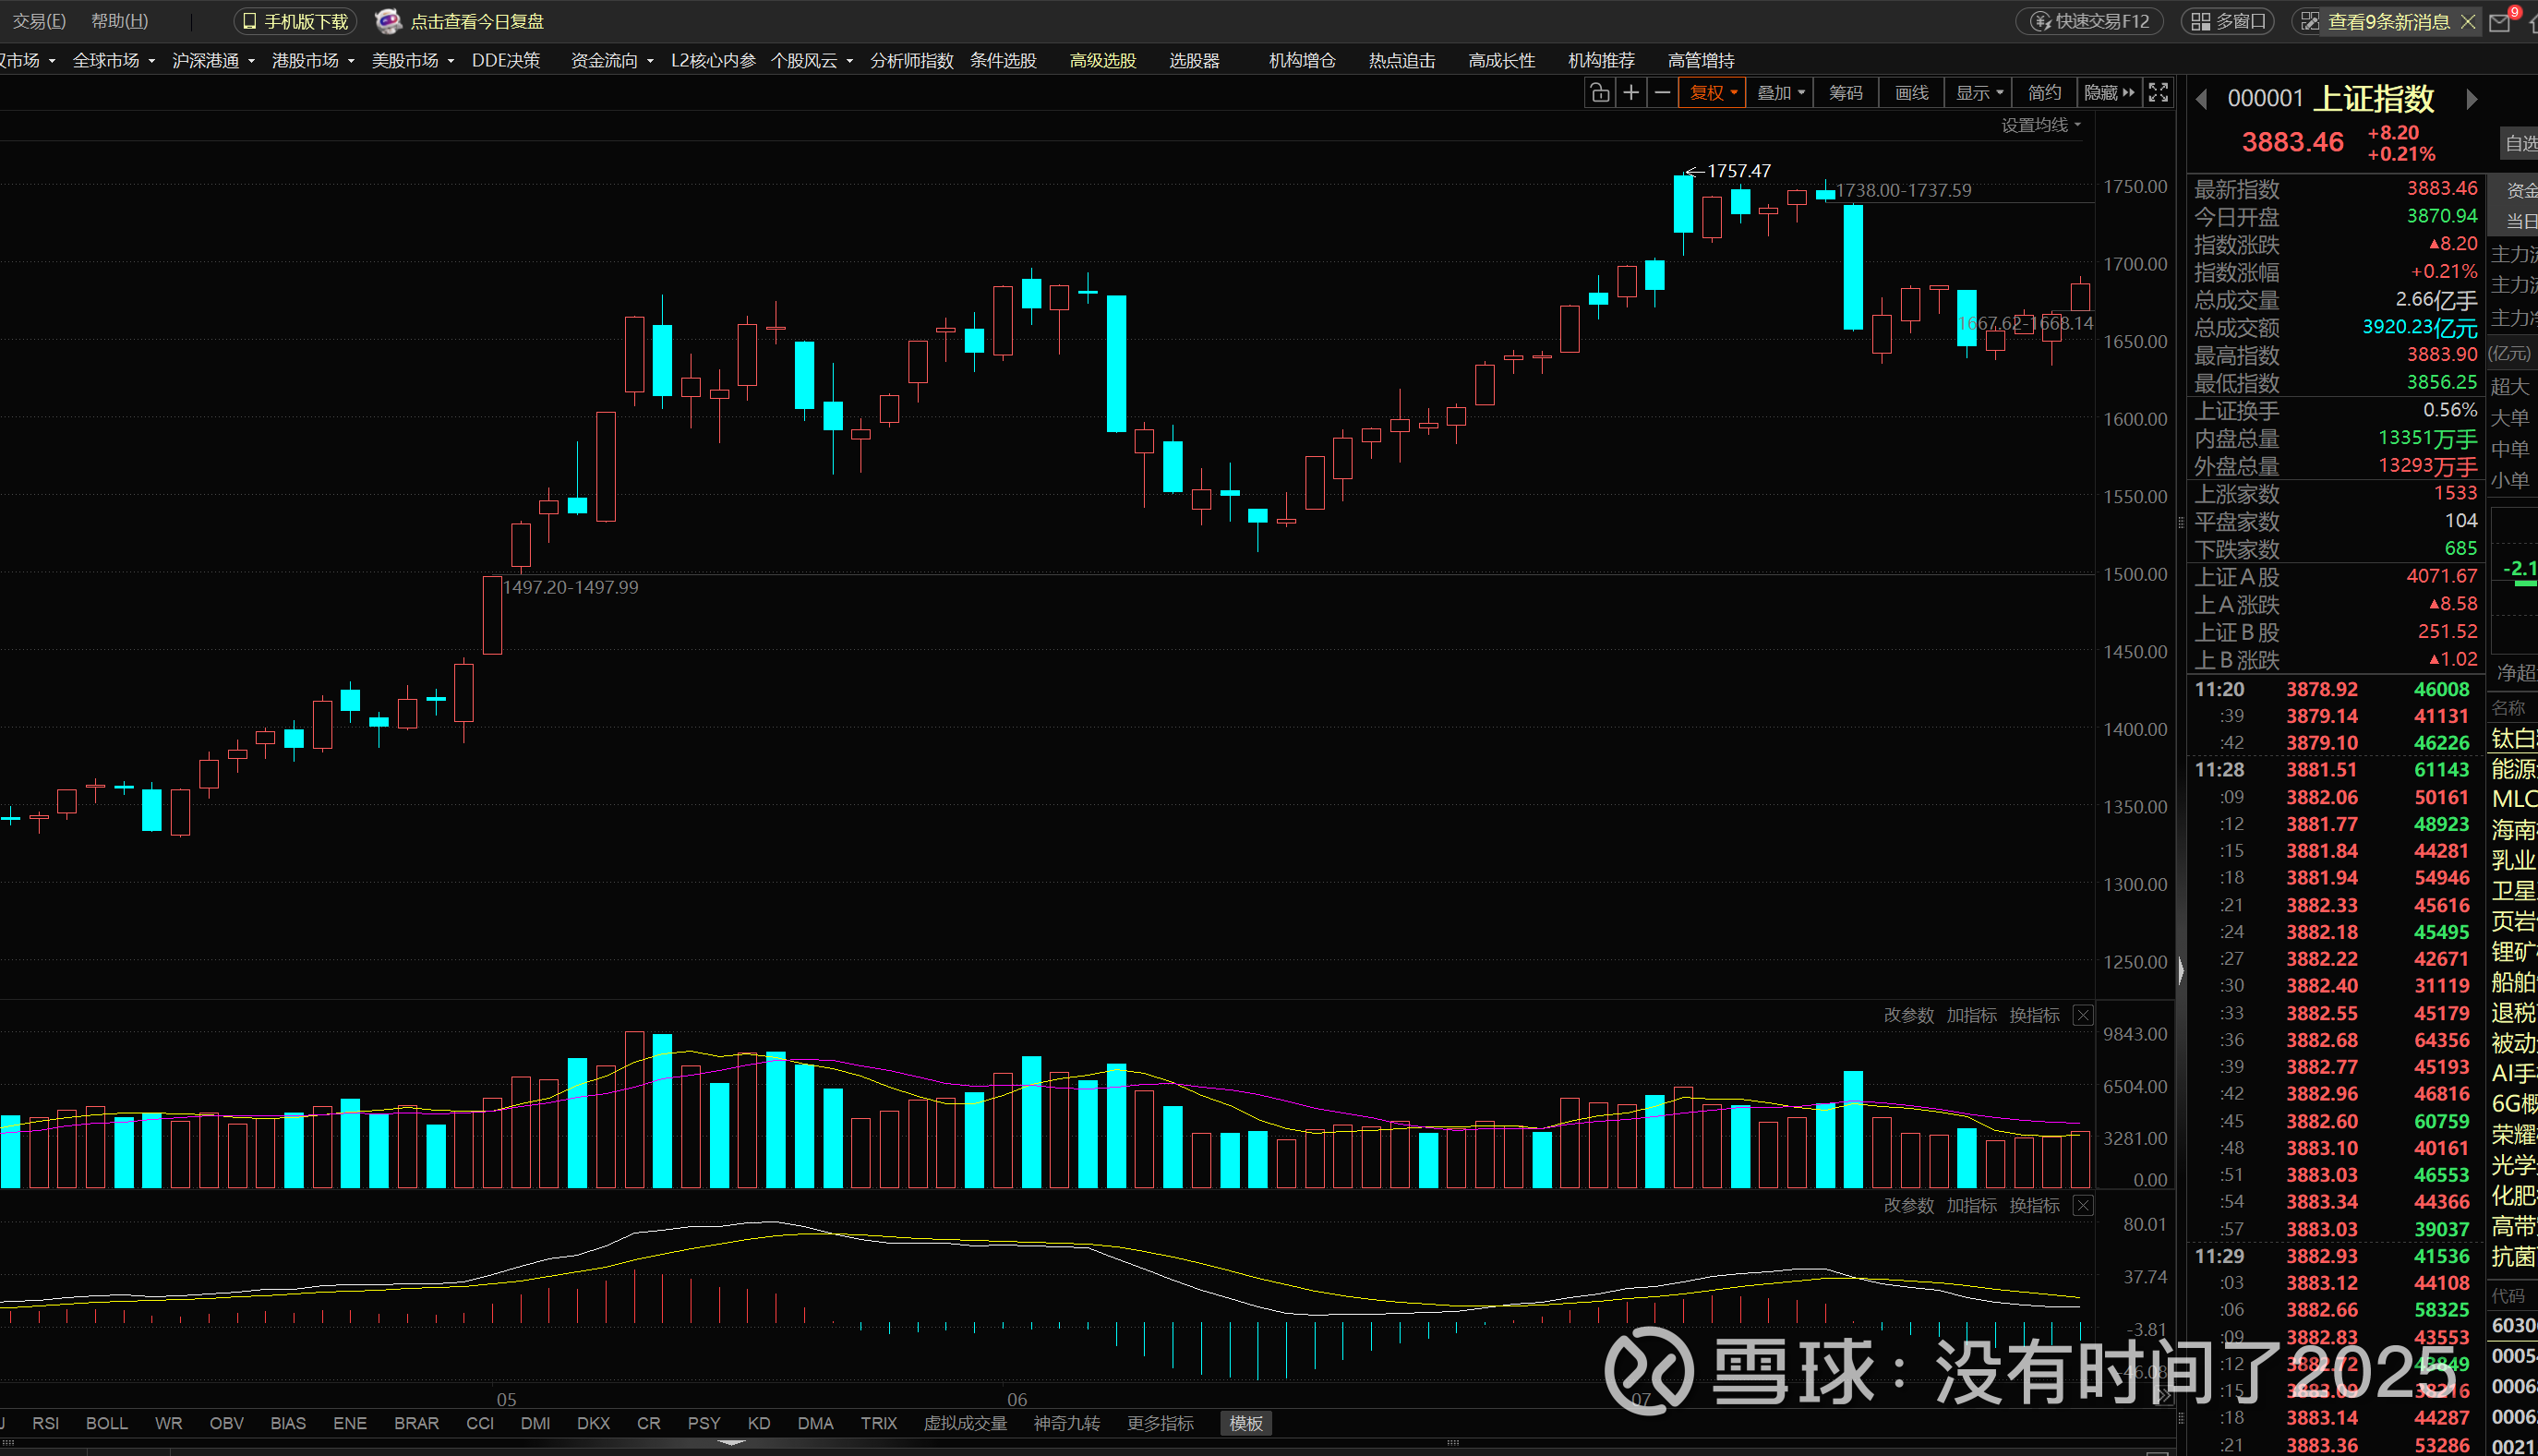Zoom out chart with minus icon
The width and height of the screenshot is (2538, 1456).
[1662, 93]
